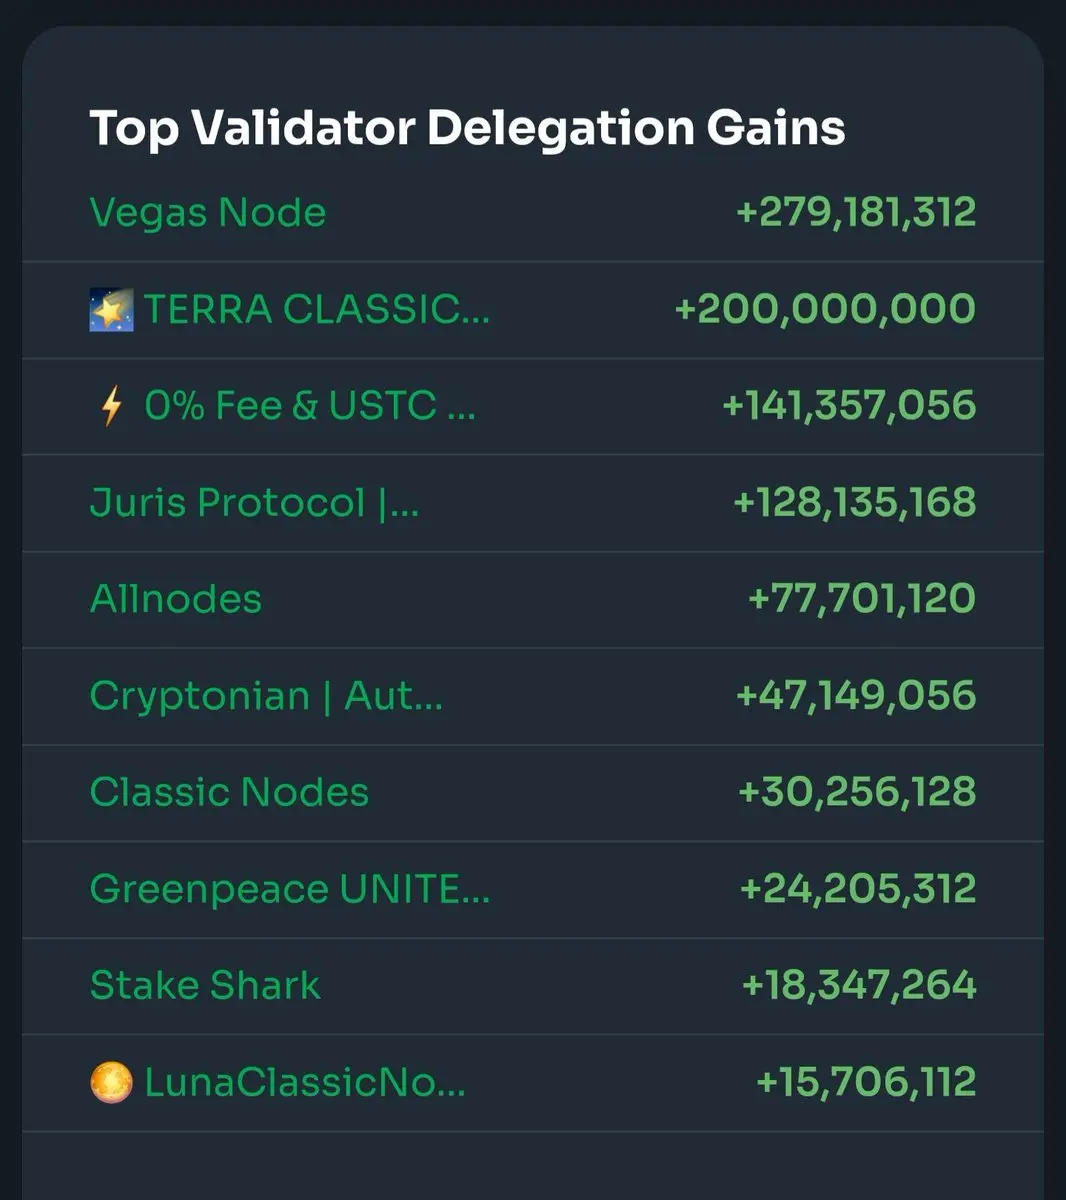Click the moon icon beside LunaClassicNo
Screen dimensions: 1066x1200
click(111, 1083)
